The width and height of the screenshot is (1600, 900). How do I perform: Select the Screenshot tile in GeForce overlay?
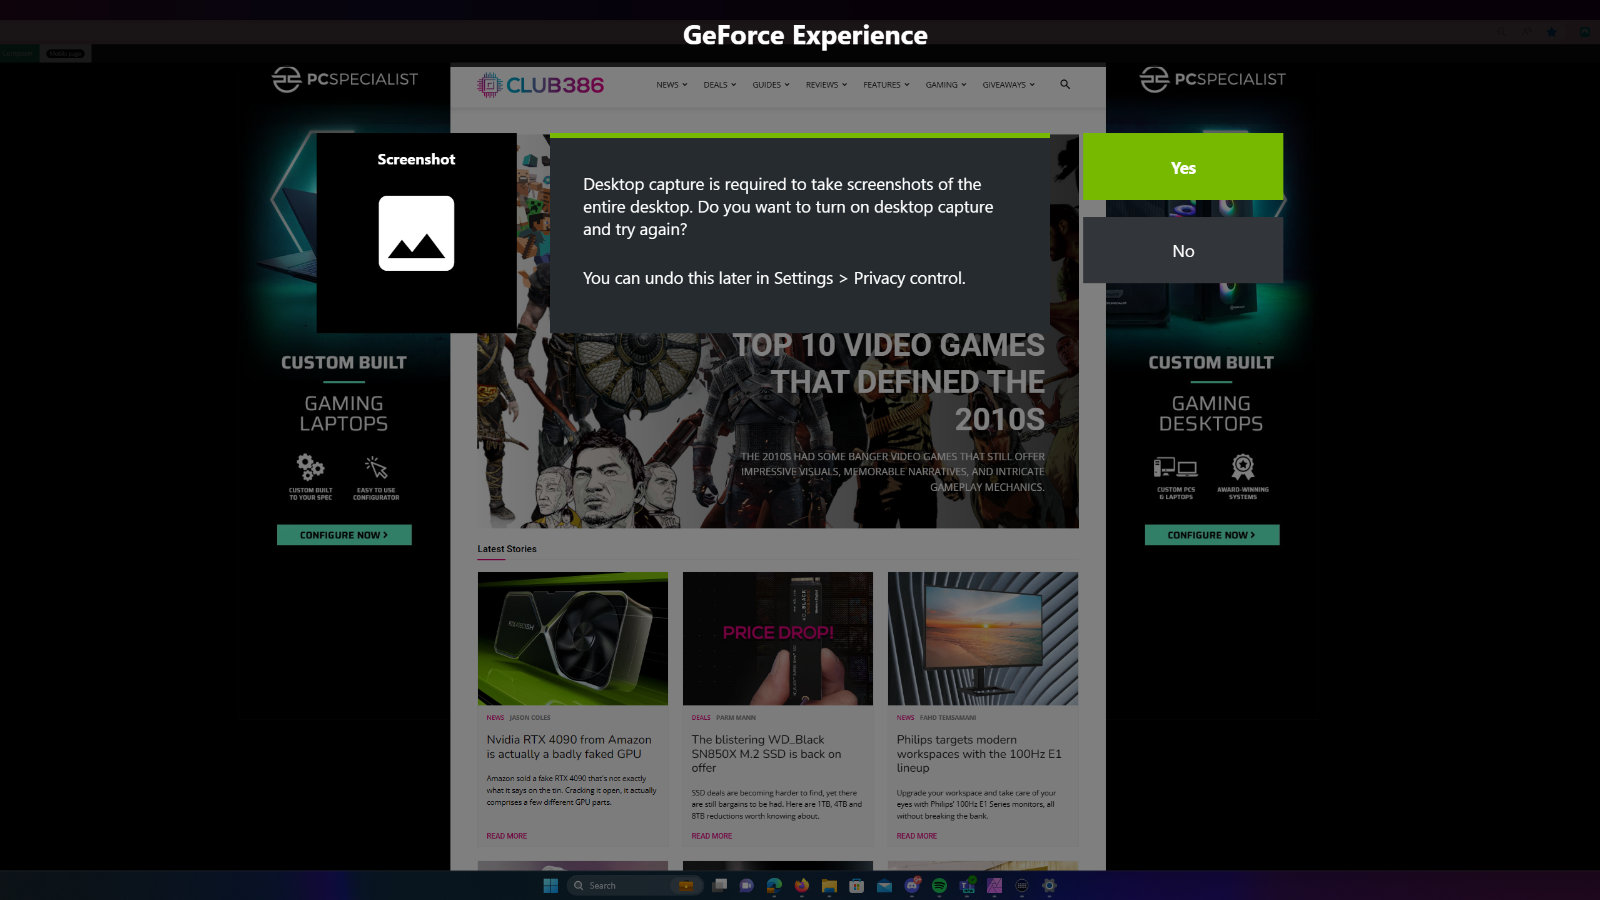coord(416,232)
